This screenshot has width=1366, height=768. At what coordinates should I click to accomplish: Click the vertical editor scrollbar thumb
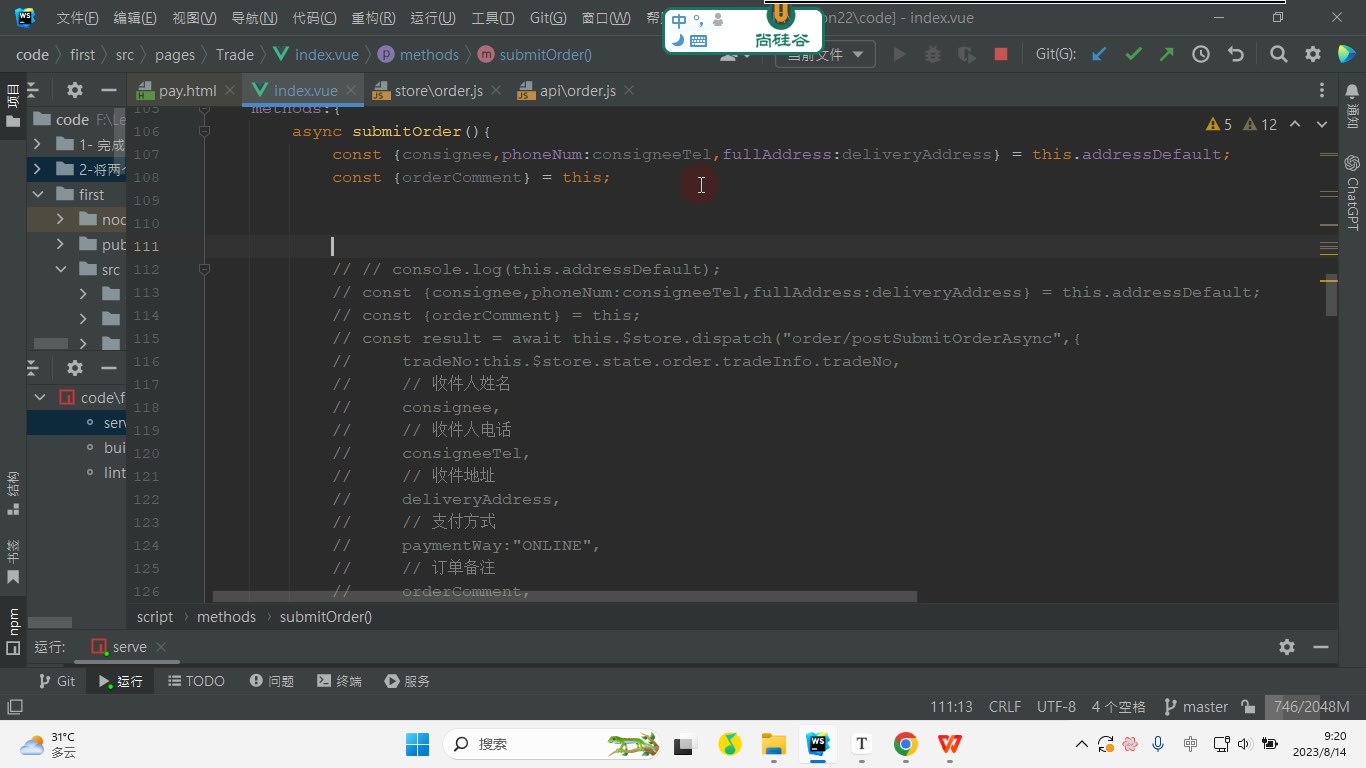1331,295
